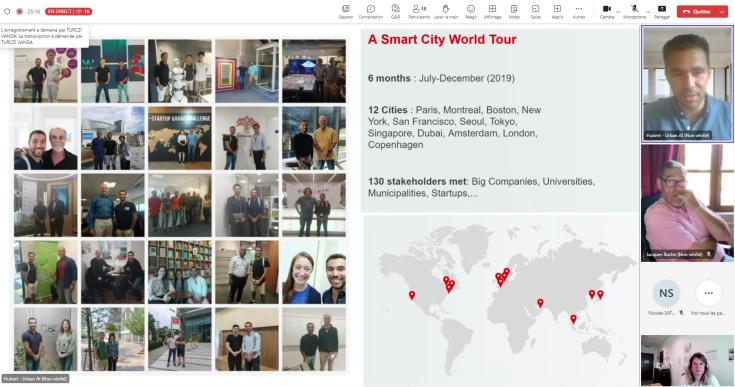Viewport: 735px width, 387px height.
Task: Click Nicolas's muted microphone icon
Action: click(x=681, y=313)
